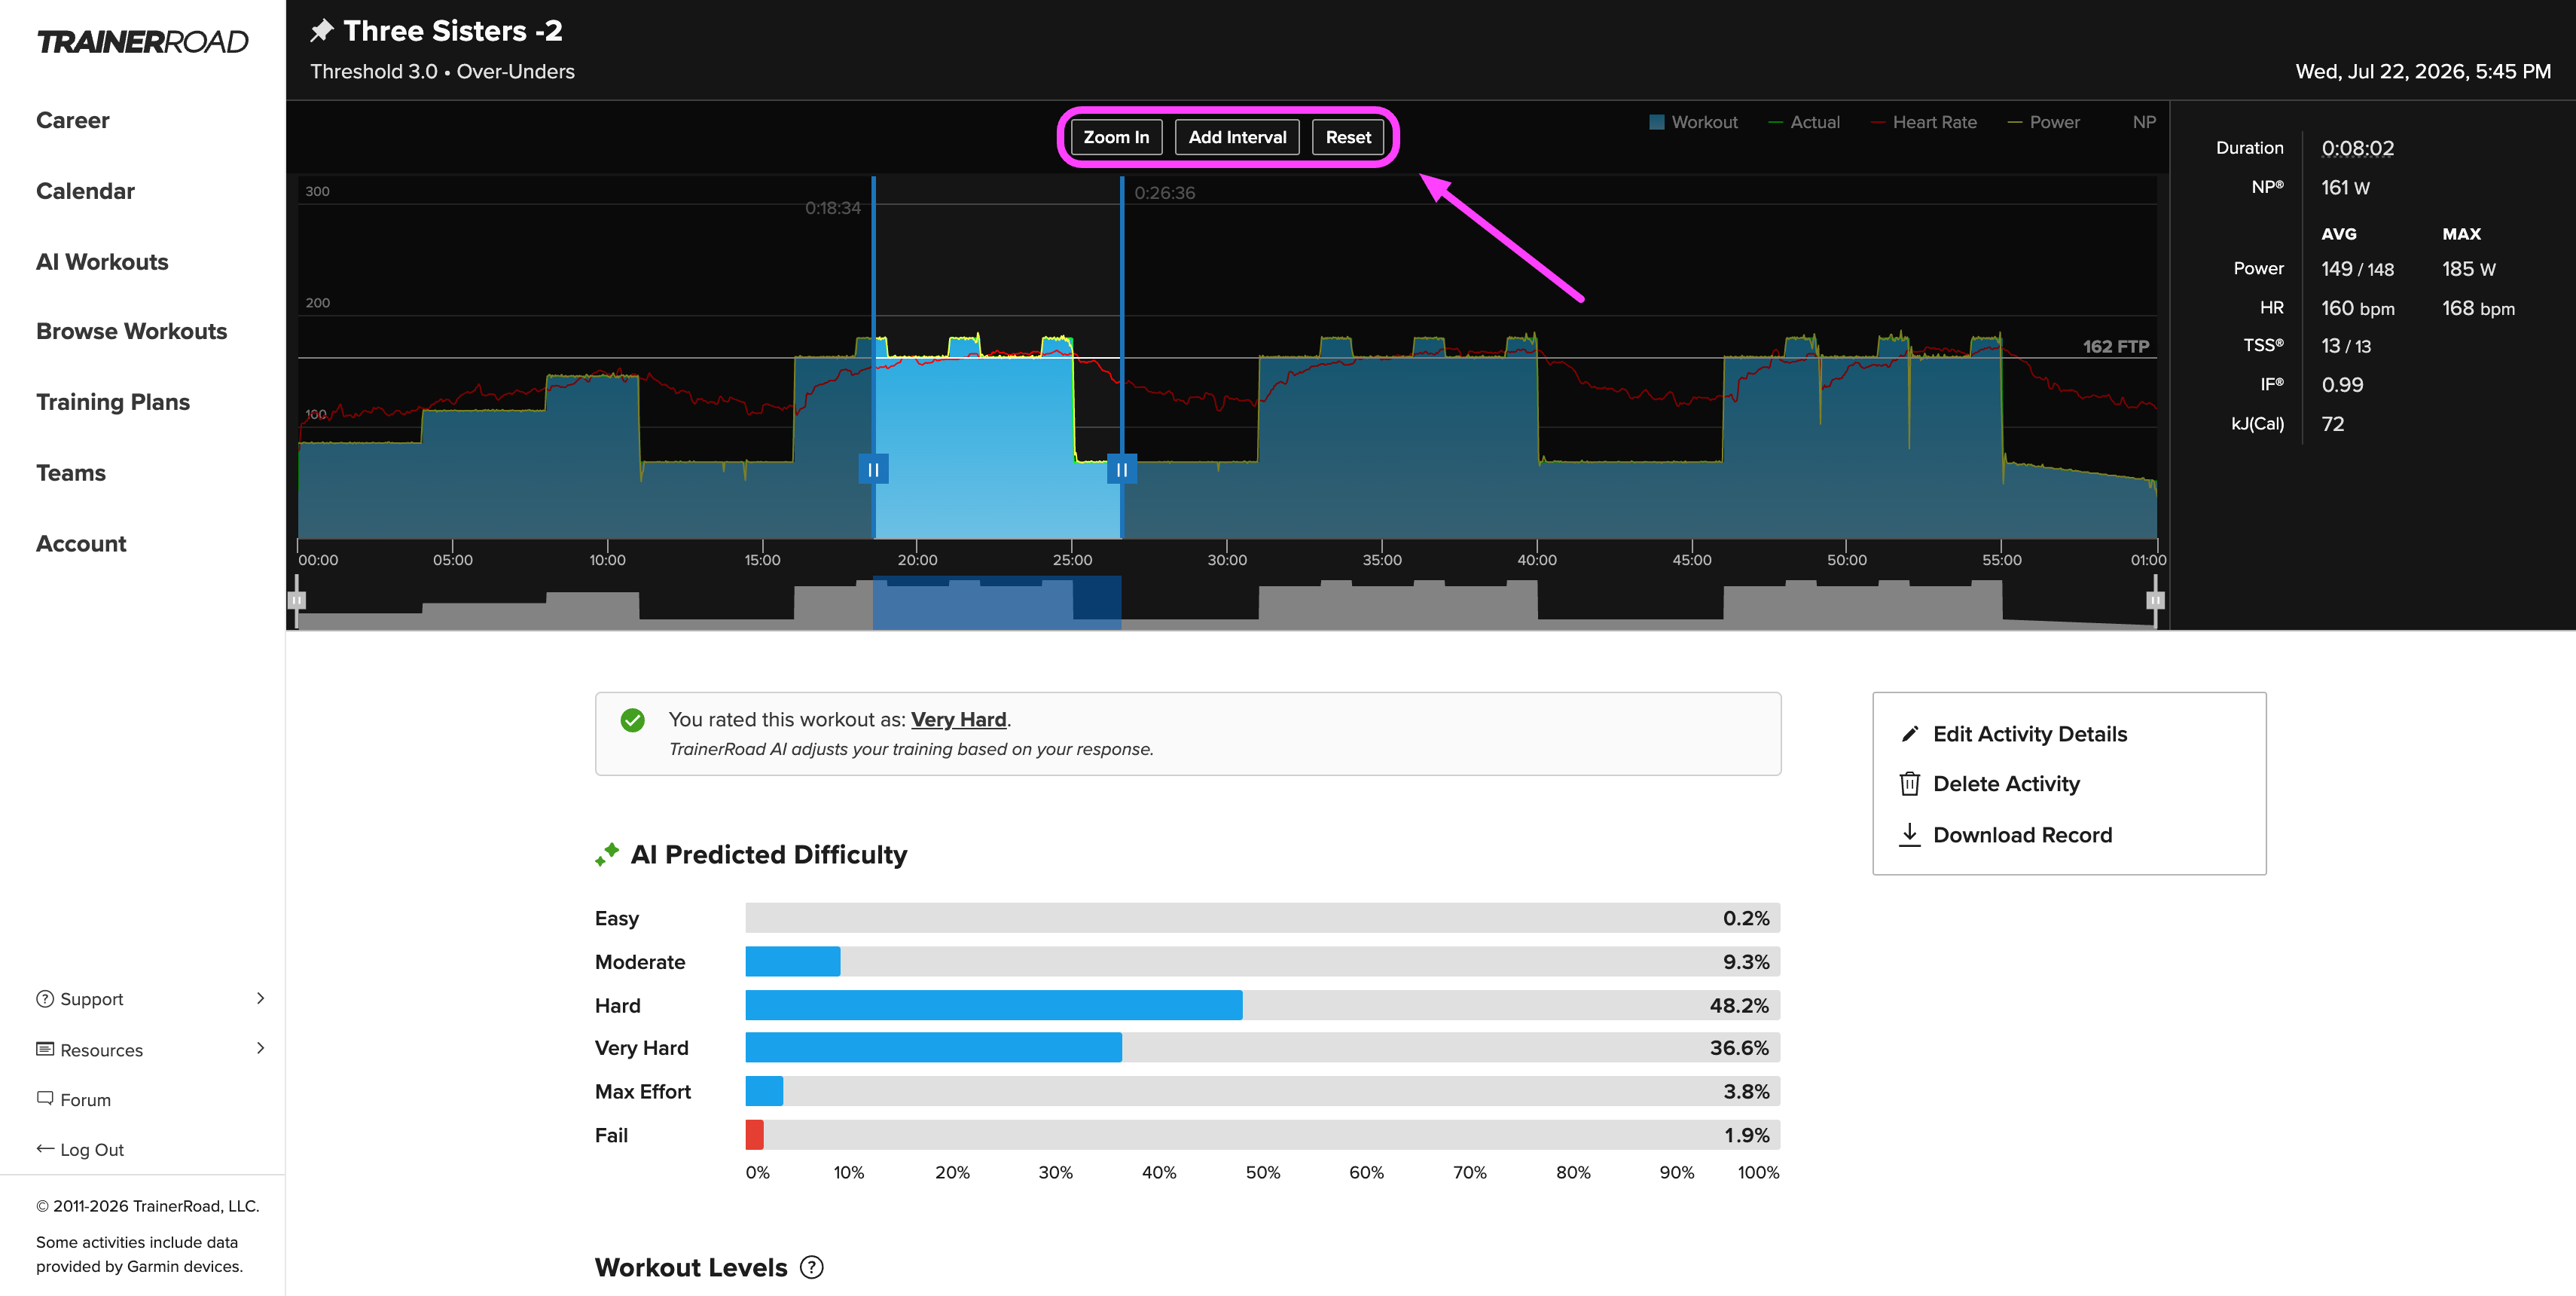
Task: Click the AI Predicted Difficulty sparkle icon
Action: pyautogui.click(x=607, y=854)
